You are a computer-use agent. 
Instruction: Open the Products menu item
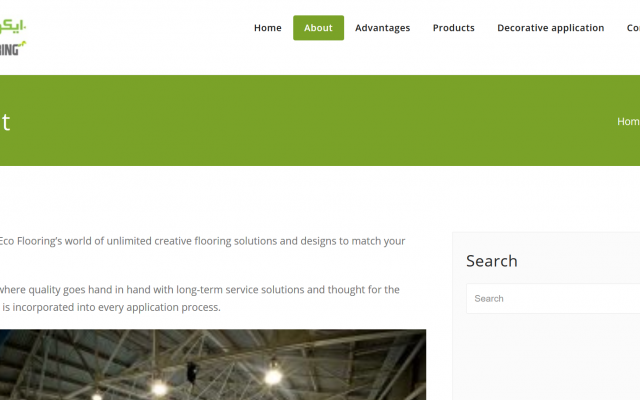point(453,28)
